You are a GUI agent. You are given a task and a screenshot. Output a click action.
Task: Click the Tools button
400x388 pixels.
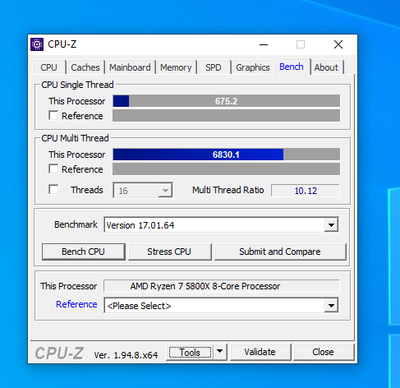pyautogui.click(x=190, y=352)
